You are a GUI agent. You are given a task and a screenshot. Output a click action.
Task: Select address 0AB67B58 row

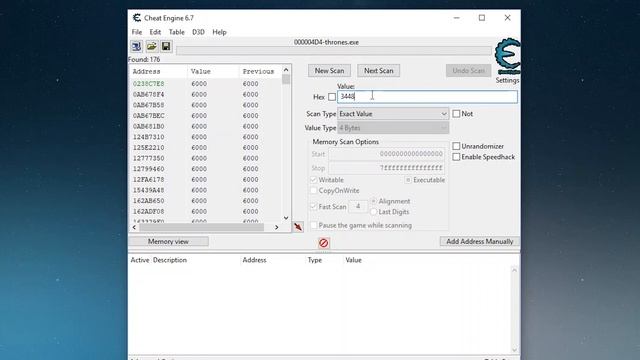pos(205,105)
